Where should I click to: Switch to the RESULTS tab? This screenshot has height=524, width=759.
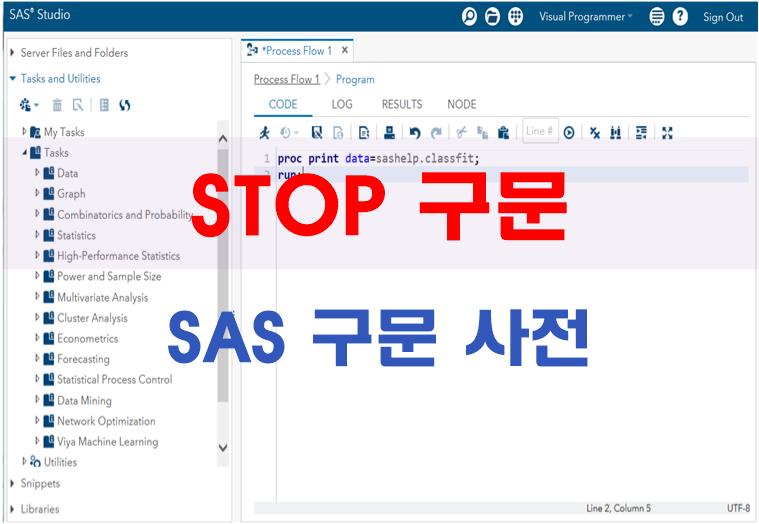[402, 104]
